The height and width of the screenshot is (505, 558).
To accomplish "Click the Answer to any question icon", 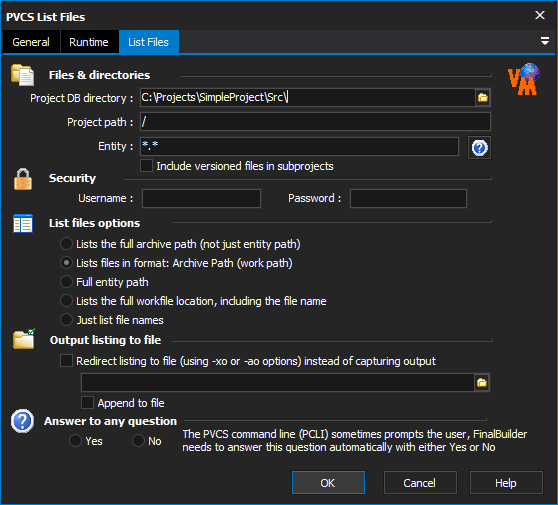I will (22, 421).
